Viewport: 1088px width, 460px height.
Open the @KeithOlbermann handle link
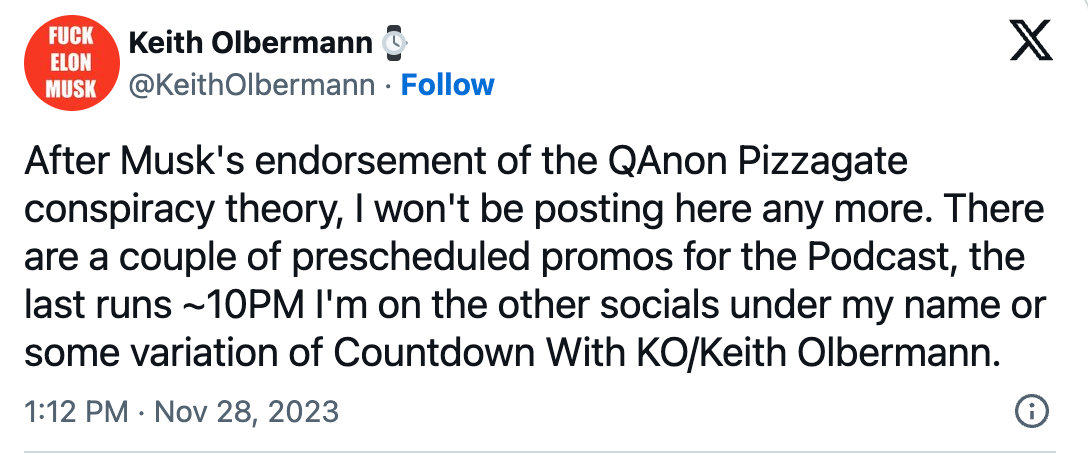[x=252, y=84]
